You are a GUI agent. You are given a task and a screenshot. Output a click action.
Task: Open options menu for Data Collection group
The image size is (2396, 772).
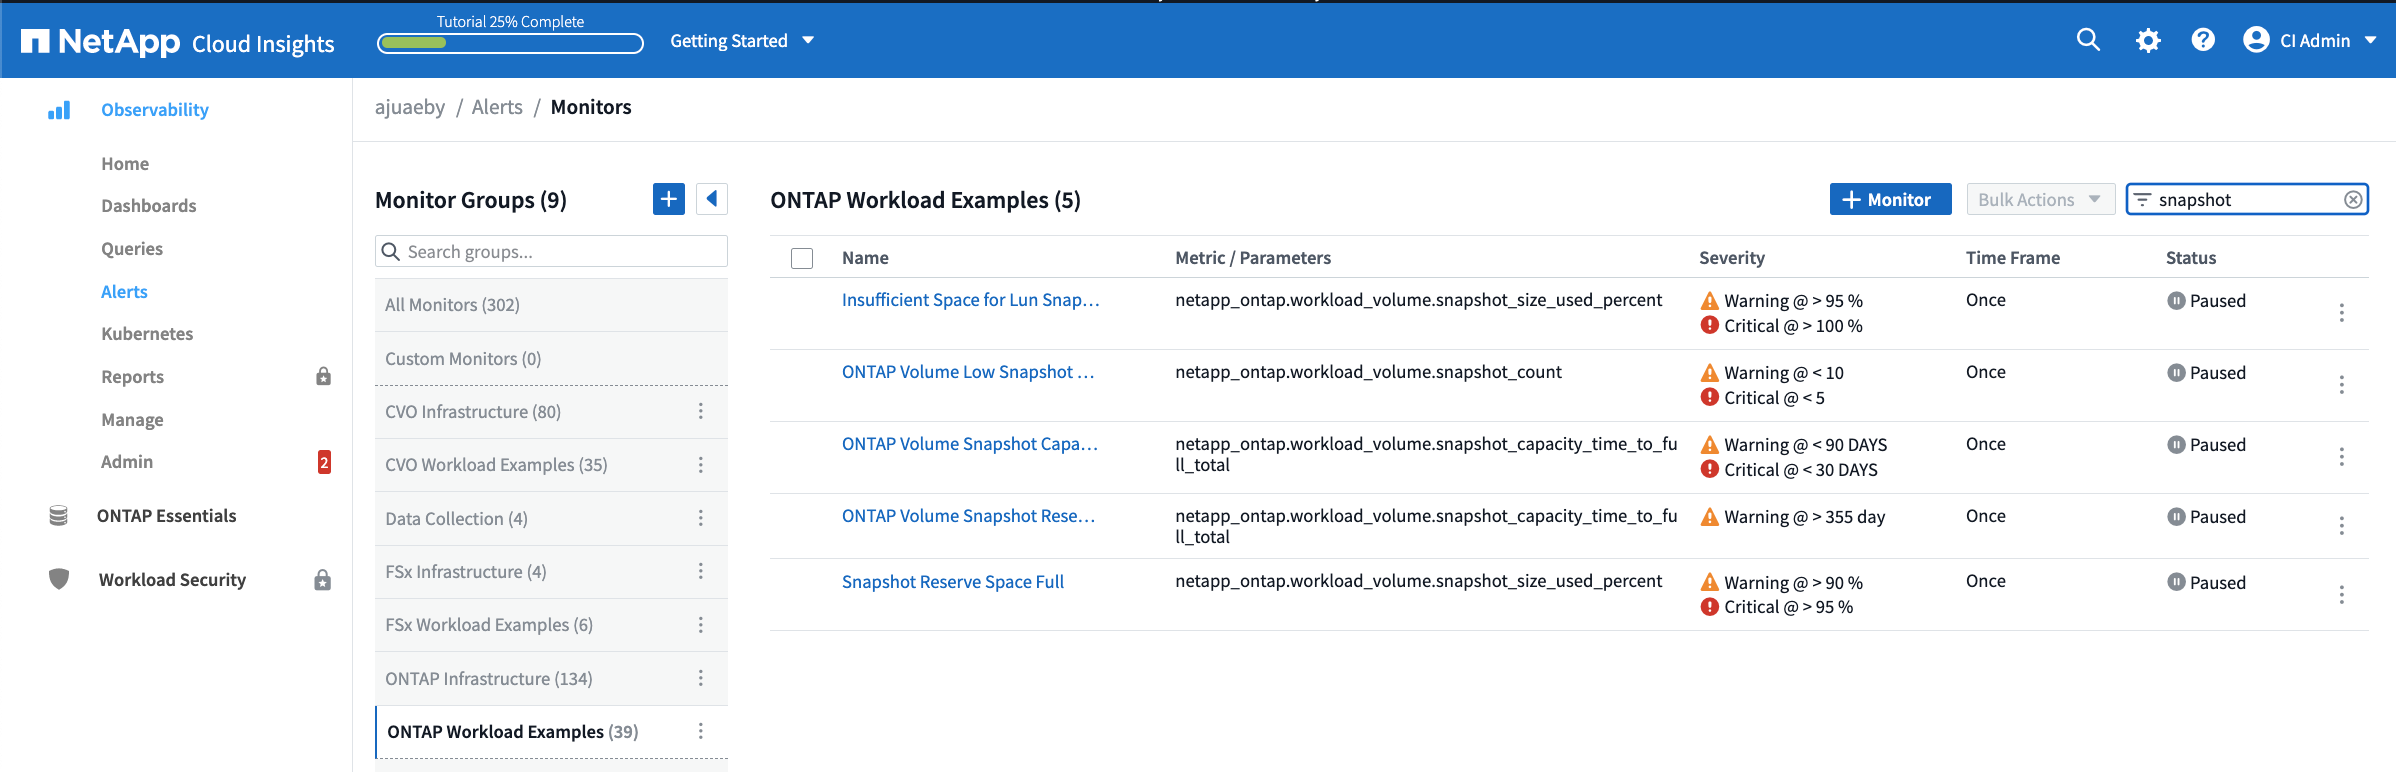point(701,518)
